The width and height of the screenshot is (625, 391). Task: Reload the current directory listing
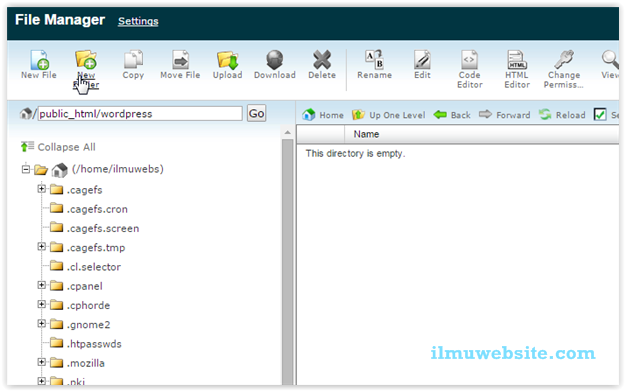pos(562,115)
